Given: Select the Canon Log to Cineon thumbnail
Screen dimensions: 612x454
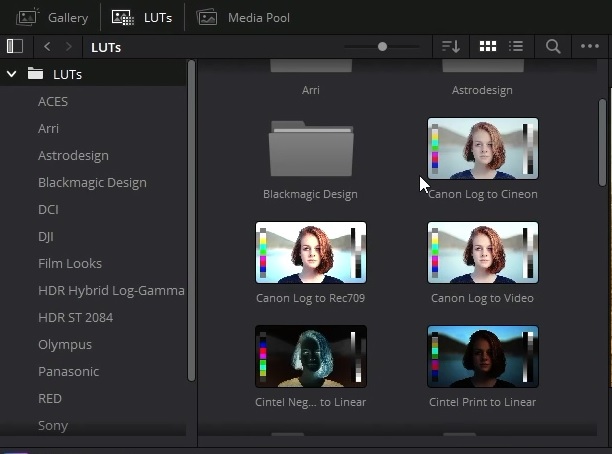Looking at the screenshot, I should pos(483,149).
